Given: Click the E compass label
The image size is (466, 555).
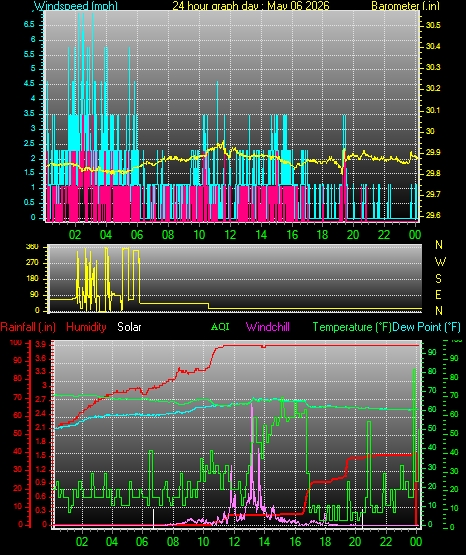Looking at the screenshot, I should [x=438, y=295].
